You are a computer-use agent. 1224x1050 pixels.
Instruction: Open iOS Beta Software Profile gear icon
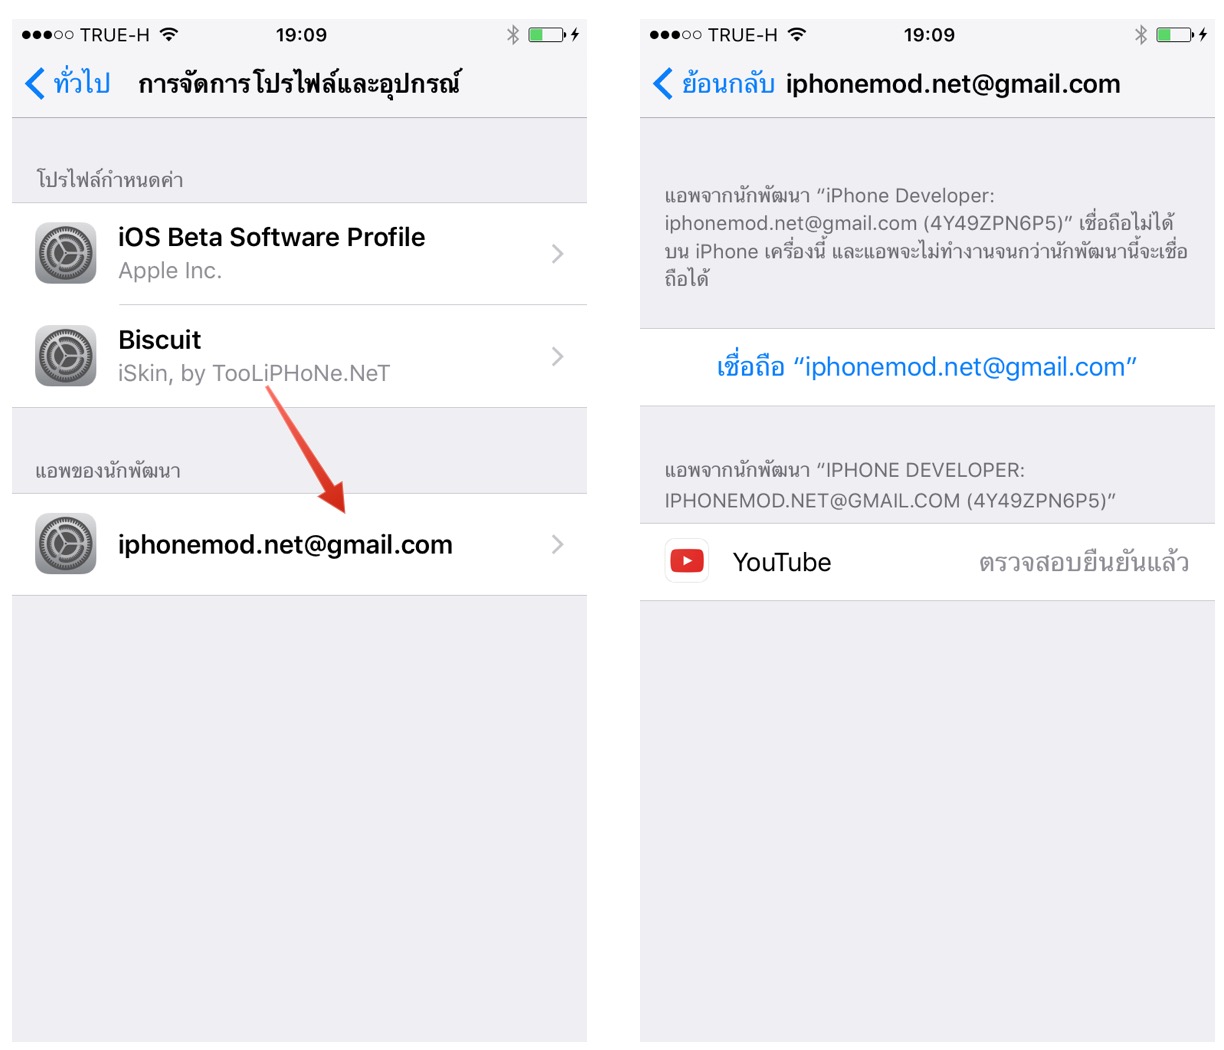[x=66, y=253]
